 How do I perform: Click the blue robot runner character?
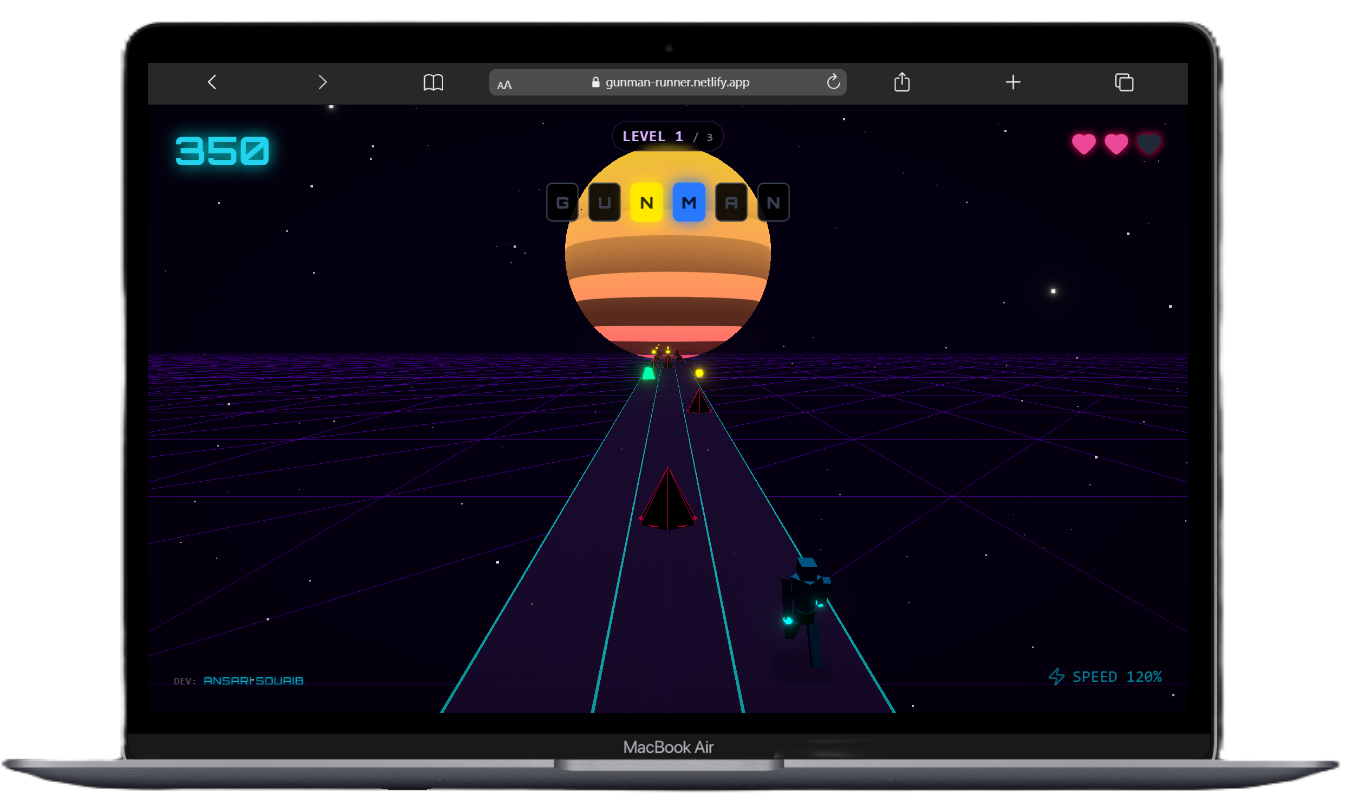click(x=805, y=612)
